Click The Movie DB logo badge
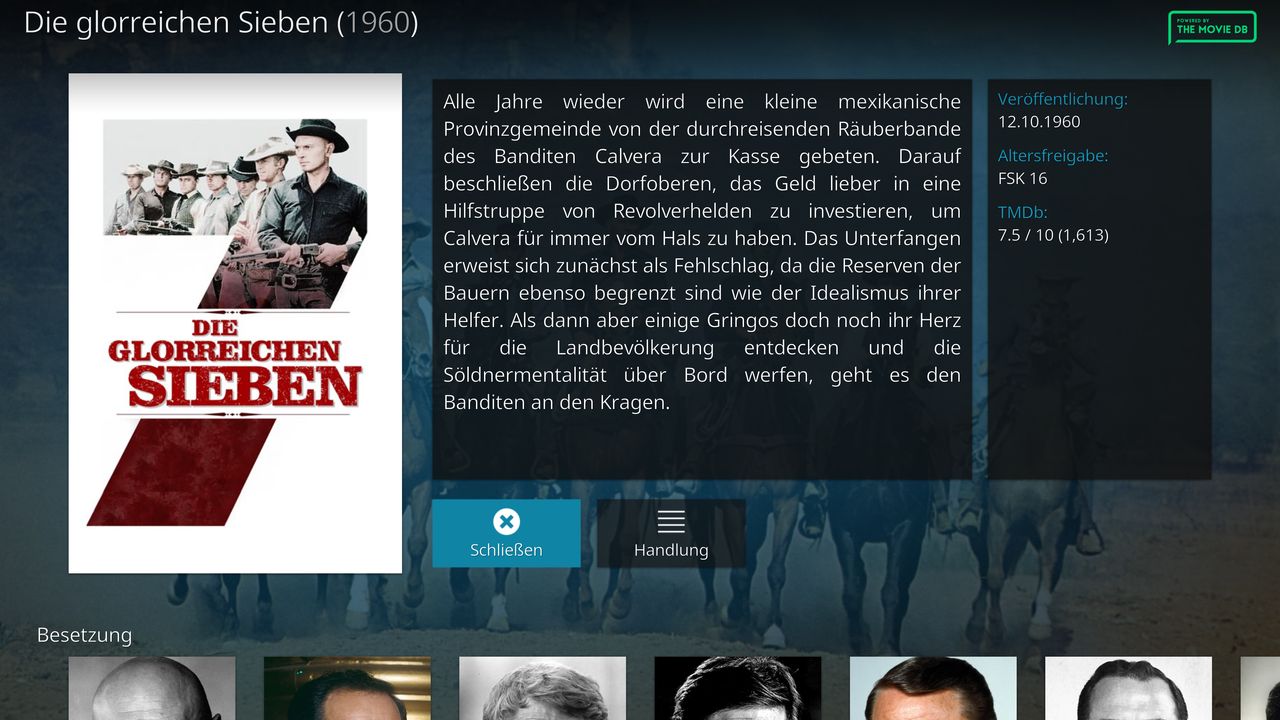Image resolution: width=1280 pixels, height=720 pixels. (1212, 28)
